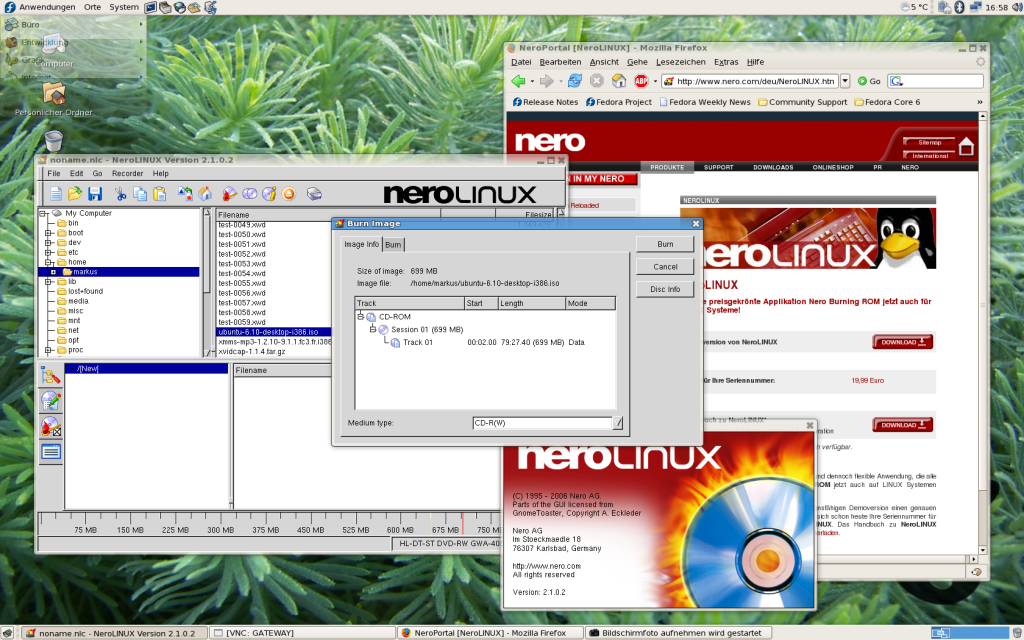Collapse the CD-ROM node in Burn Image

click(x=360, y=316)
